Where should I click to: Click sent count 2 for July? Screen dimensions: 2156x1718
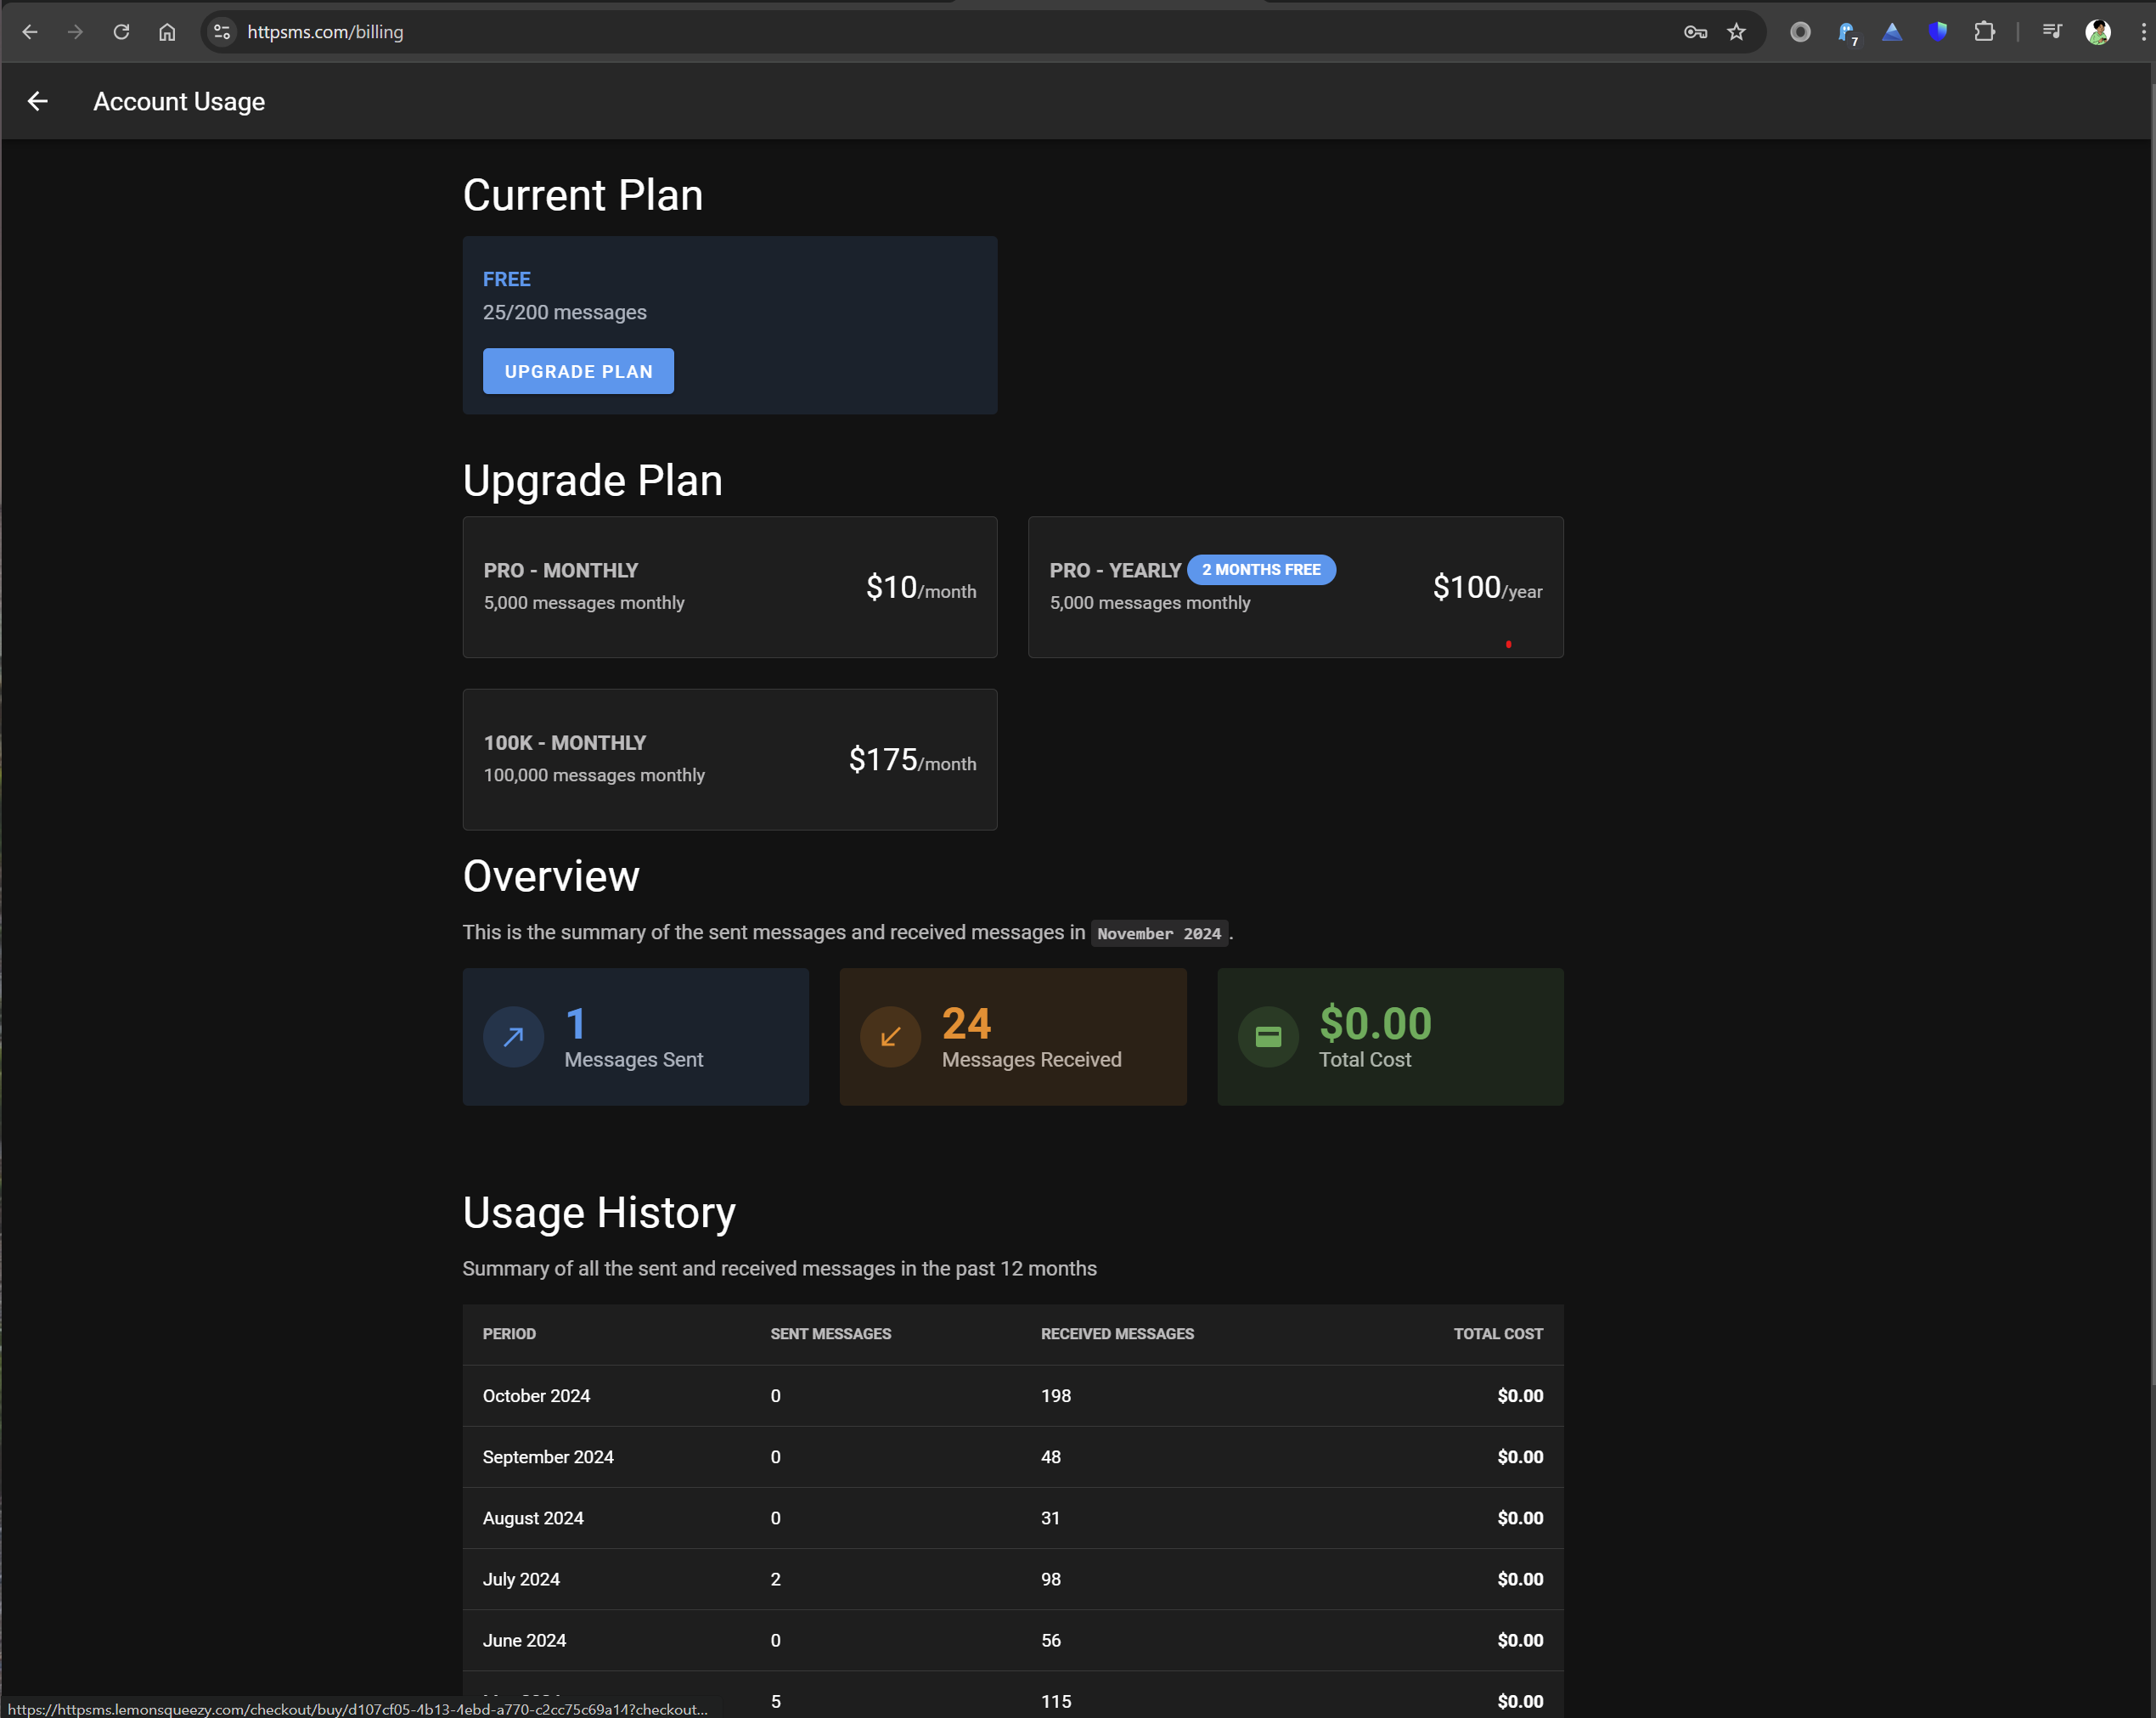tap(775, 1579)
